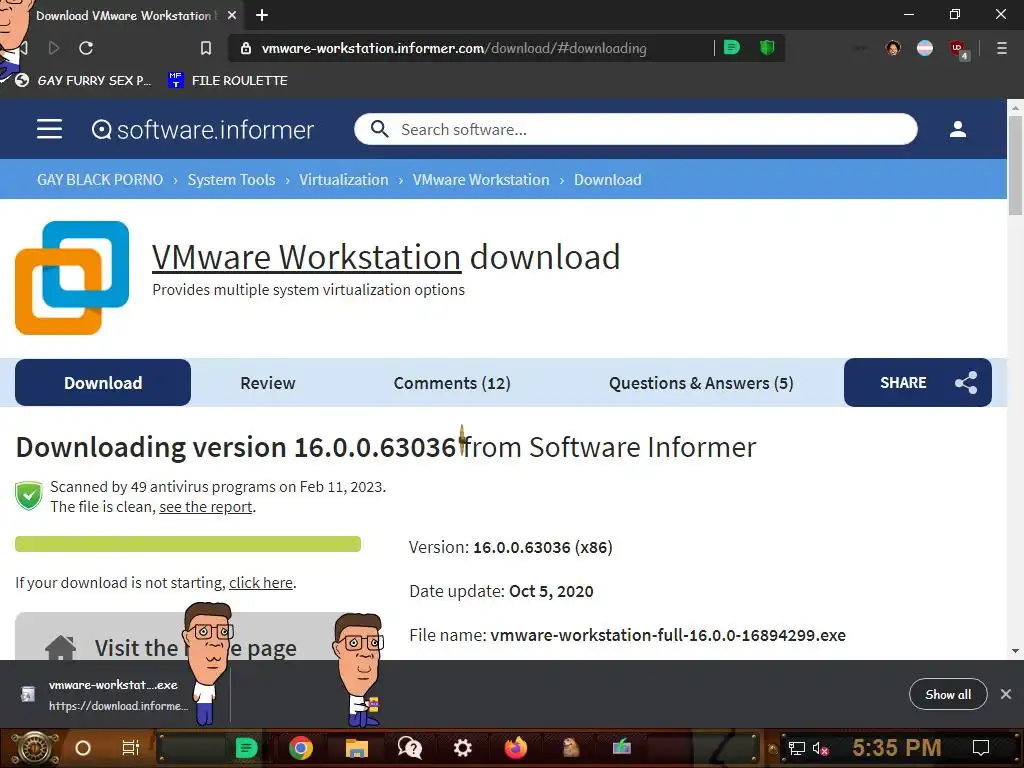
Task: Click the green shield clean-file icon
Action: coord(29,496)
